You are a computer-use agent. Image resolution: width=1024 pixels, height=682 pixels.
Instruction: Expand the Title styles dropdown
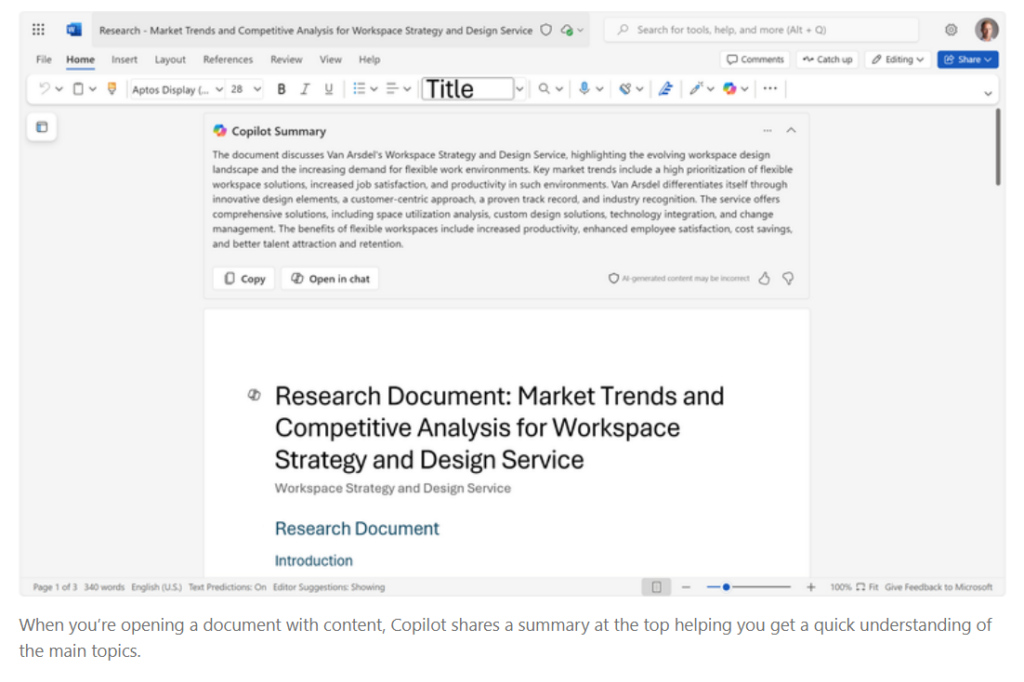(x=519, y=89)
